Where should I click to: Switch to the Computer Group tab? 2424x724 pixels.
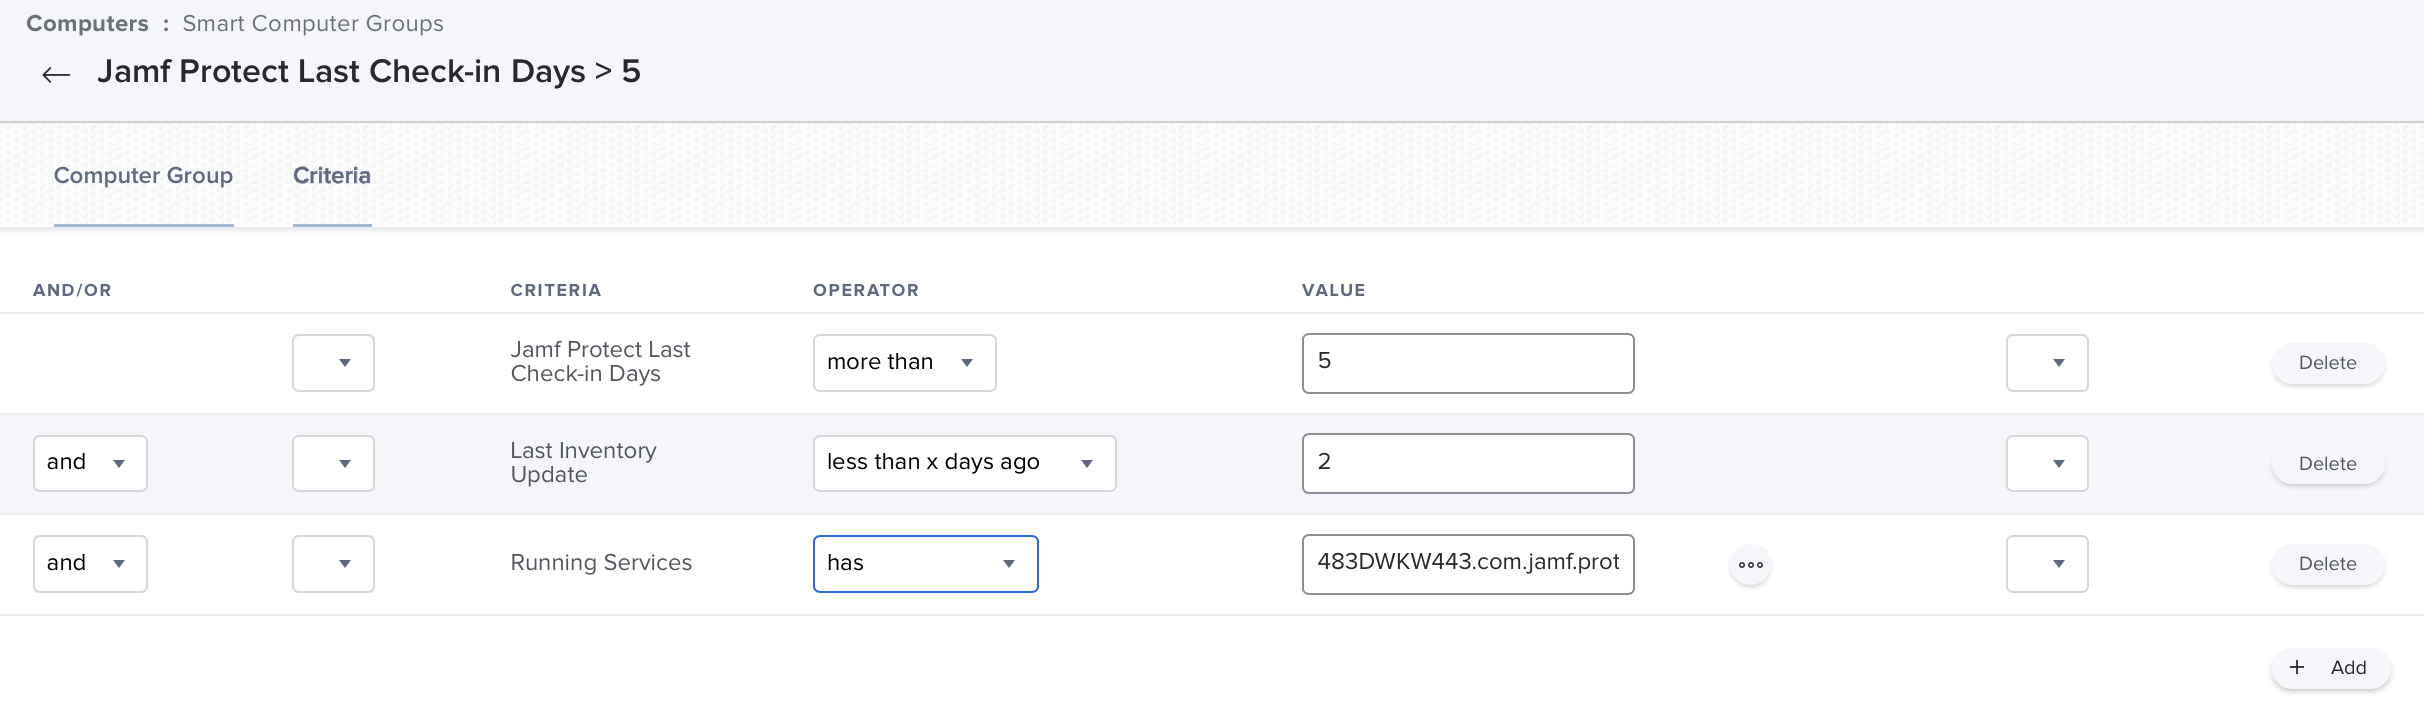143,176
